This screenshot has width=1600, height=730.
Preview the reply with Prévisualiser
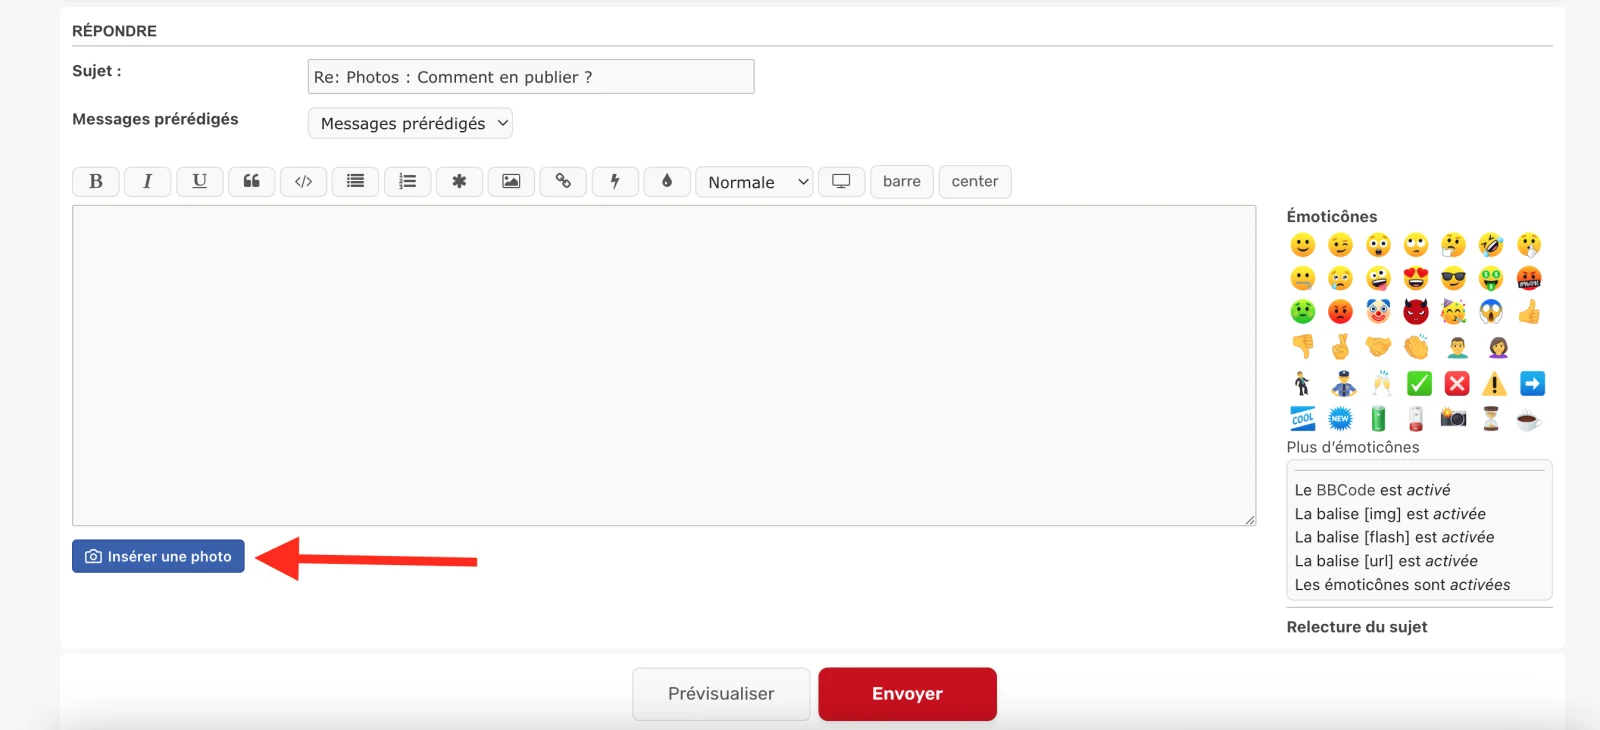(x=721, y=694)
